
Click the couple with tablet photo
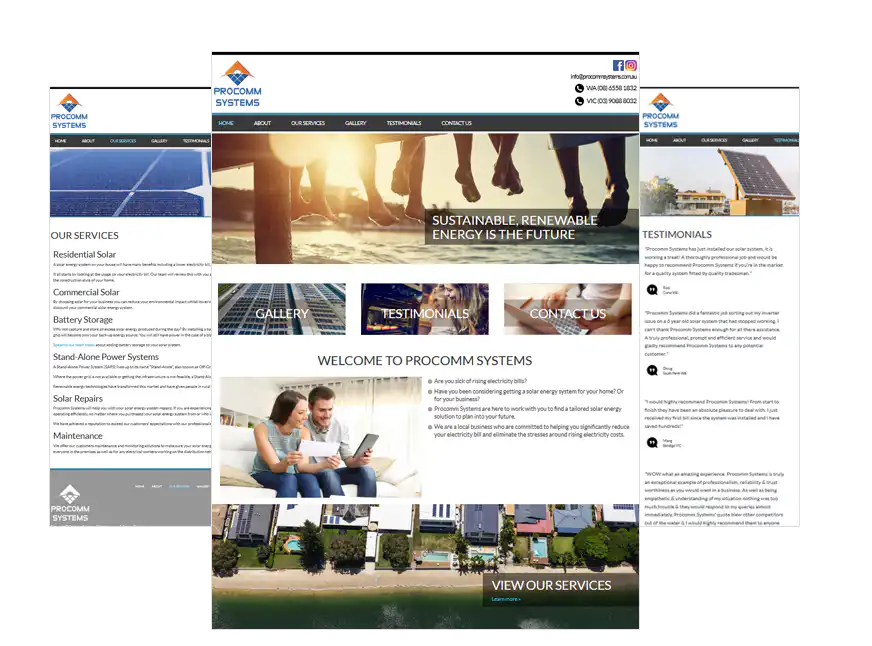pyautogui.click(x=321, y=437)
